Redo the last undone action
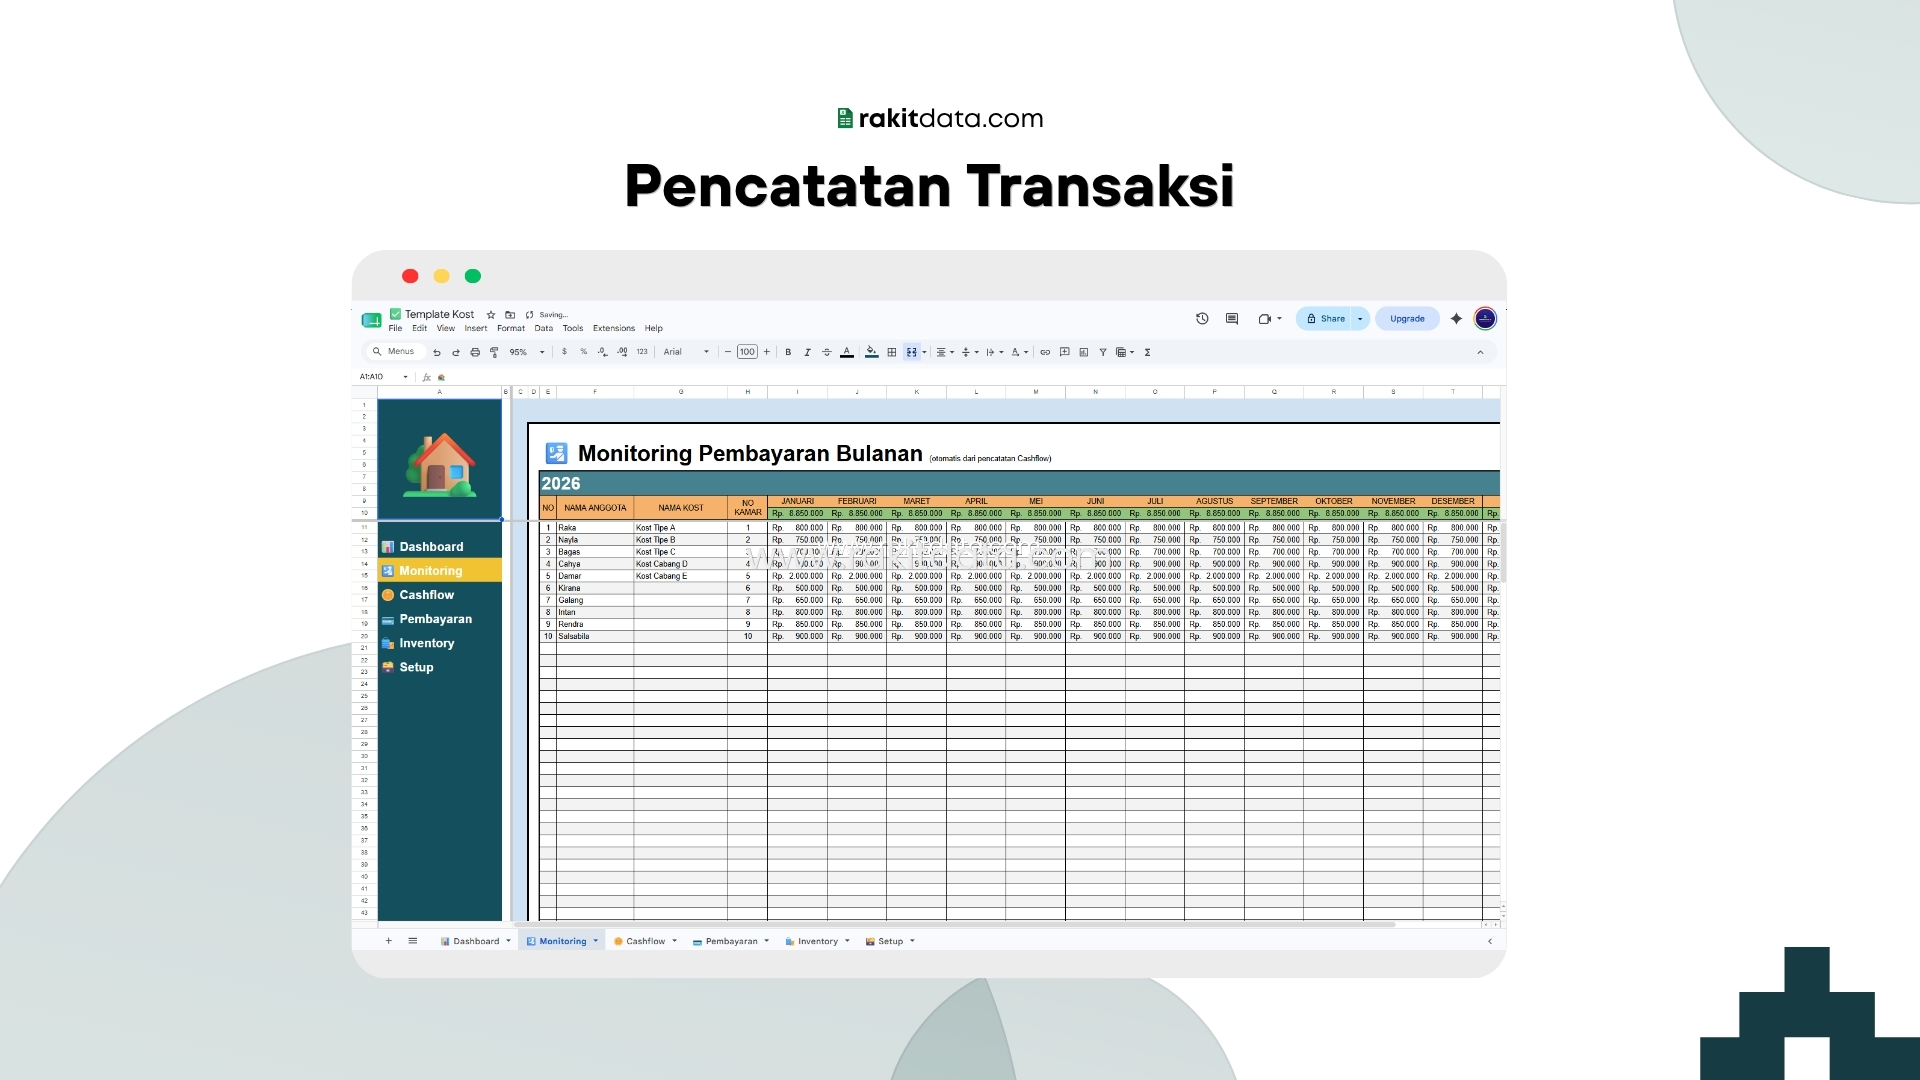This screenshot has width=1920, height=1080. pos(456,352)
